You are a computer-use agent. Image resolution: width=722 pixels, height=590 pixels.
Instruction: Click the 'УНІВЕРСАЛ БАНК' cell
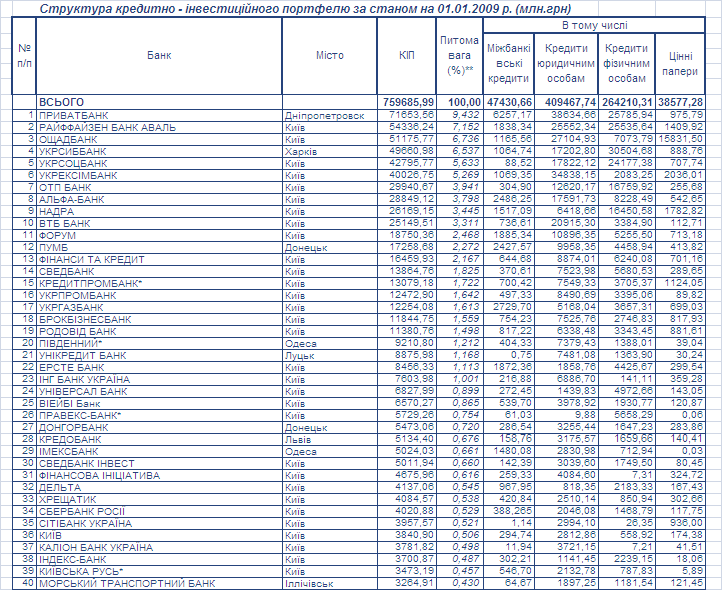(159, 391)
